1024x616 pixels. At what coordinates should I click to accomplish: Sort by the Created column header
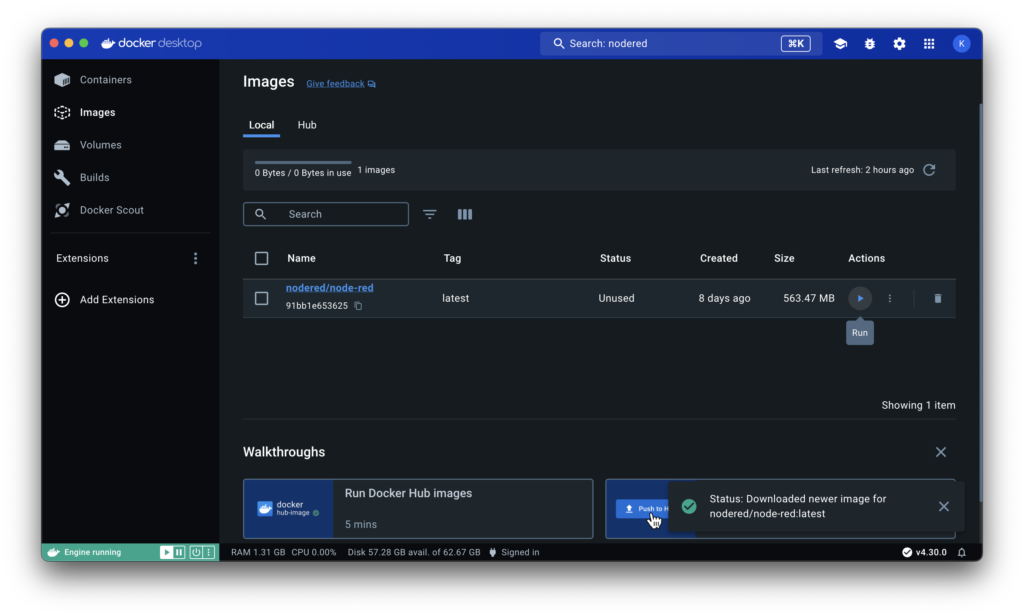(x=718, y=259)
